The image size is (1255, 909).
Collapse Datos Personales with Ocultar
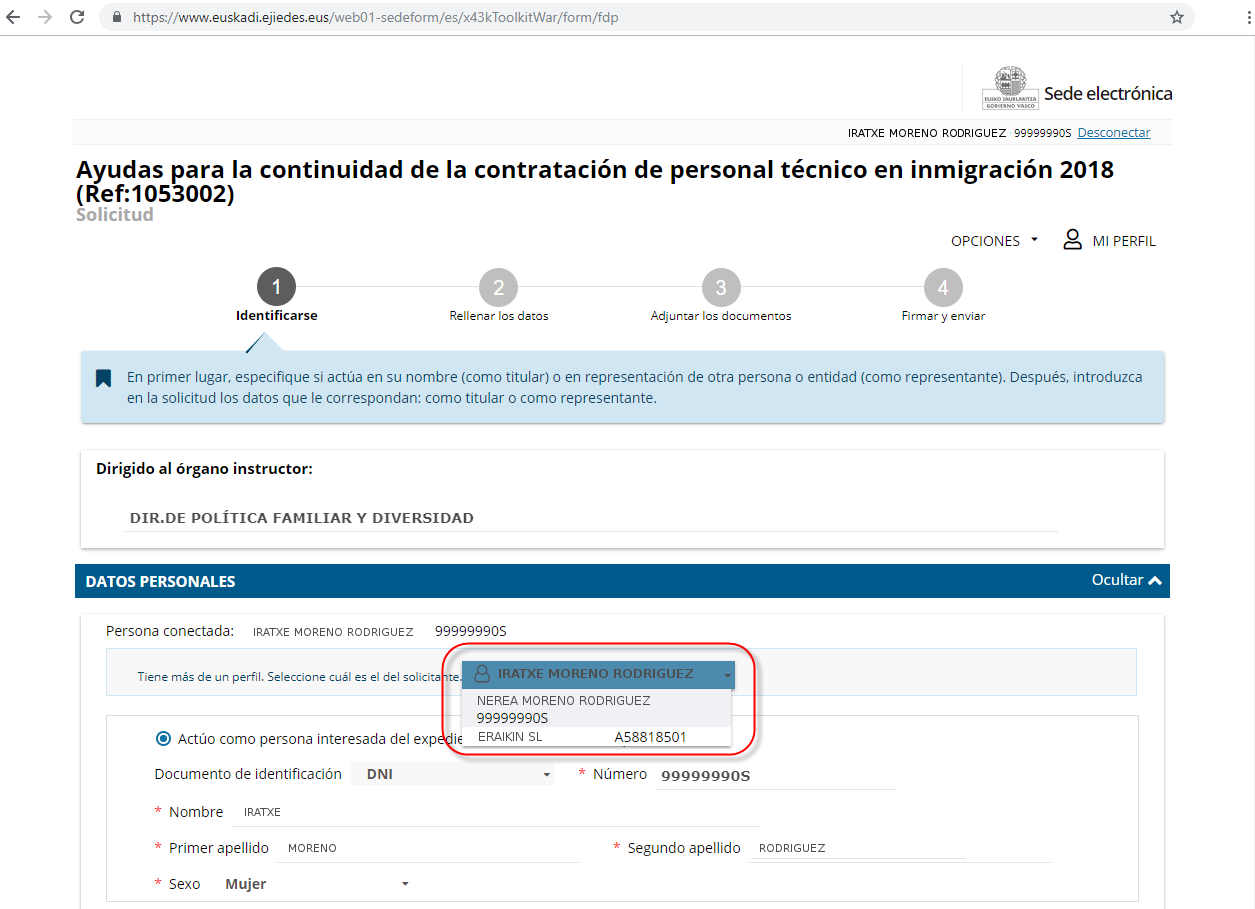pos(1126,580)
